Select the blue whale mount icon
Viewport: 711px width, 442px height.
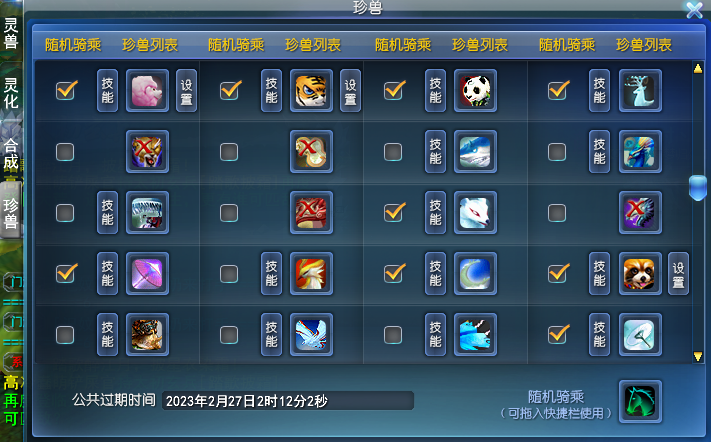pyautogui.click(x=475, y=151)
